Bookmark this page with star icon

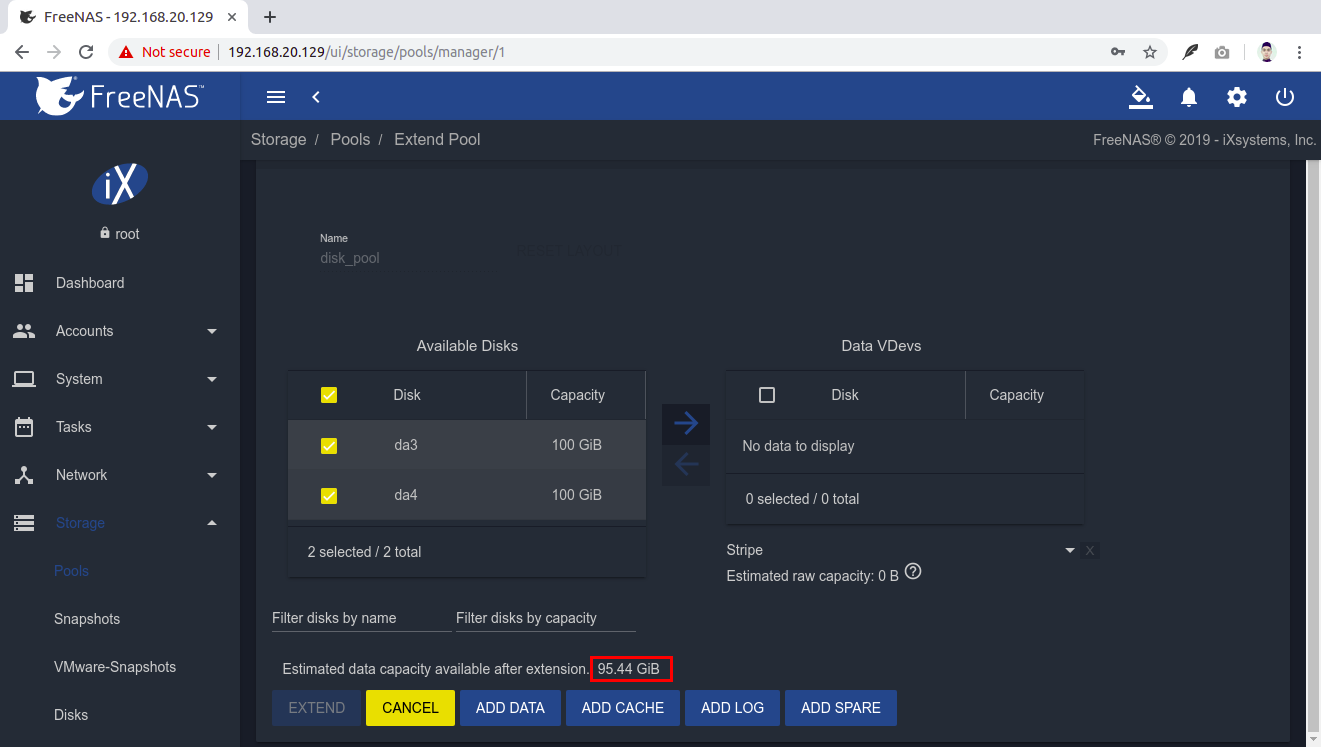pyautogui.click(x=1150, y=52)
